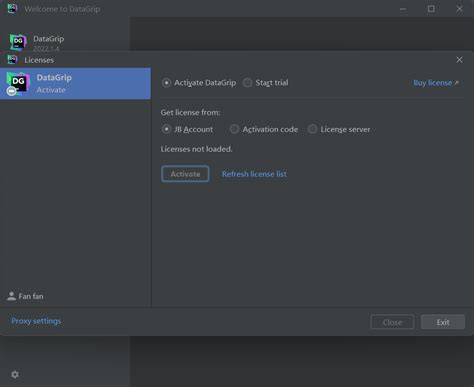Open the Buy license link
The height and width of the screenshot is (387, 474).
pyautogui.click(x=436, y=83)
